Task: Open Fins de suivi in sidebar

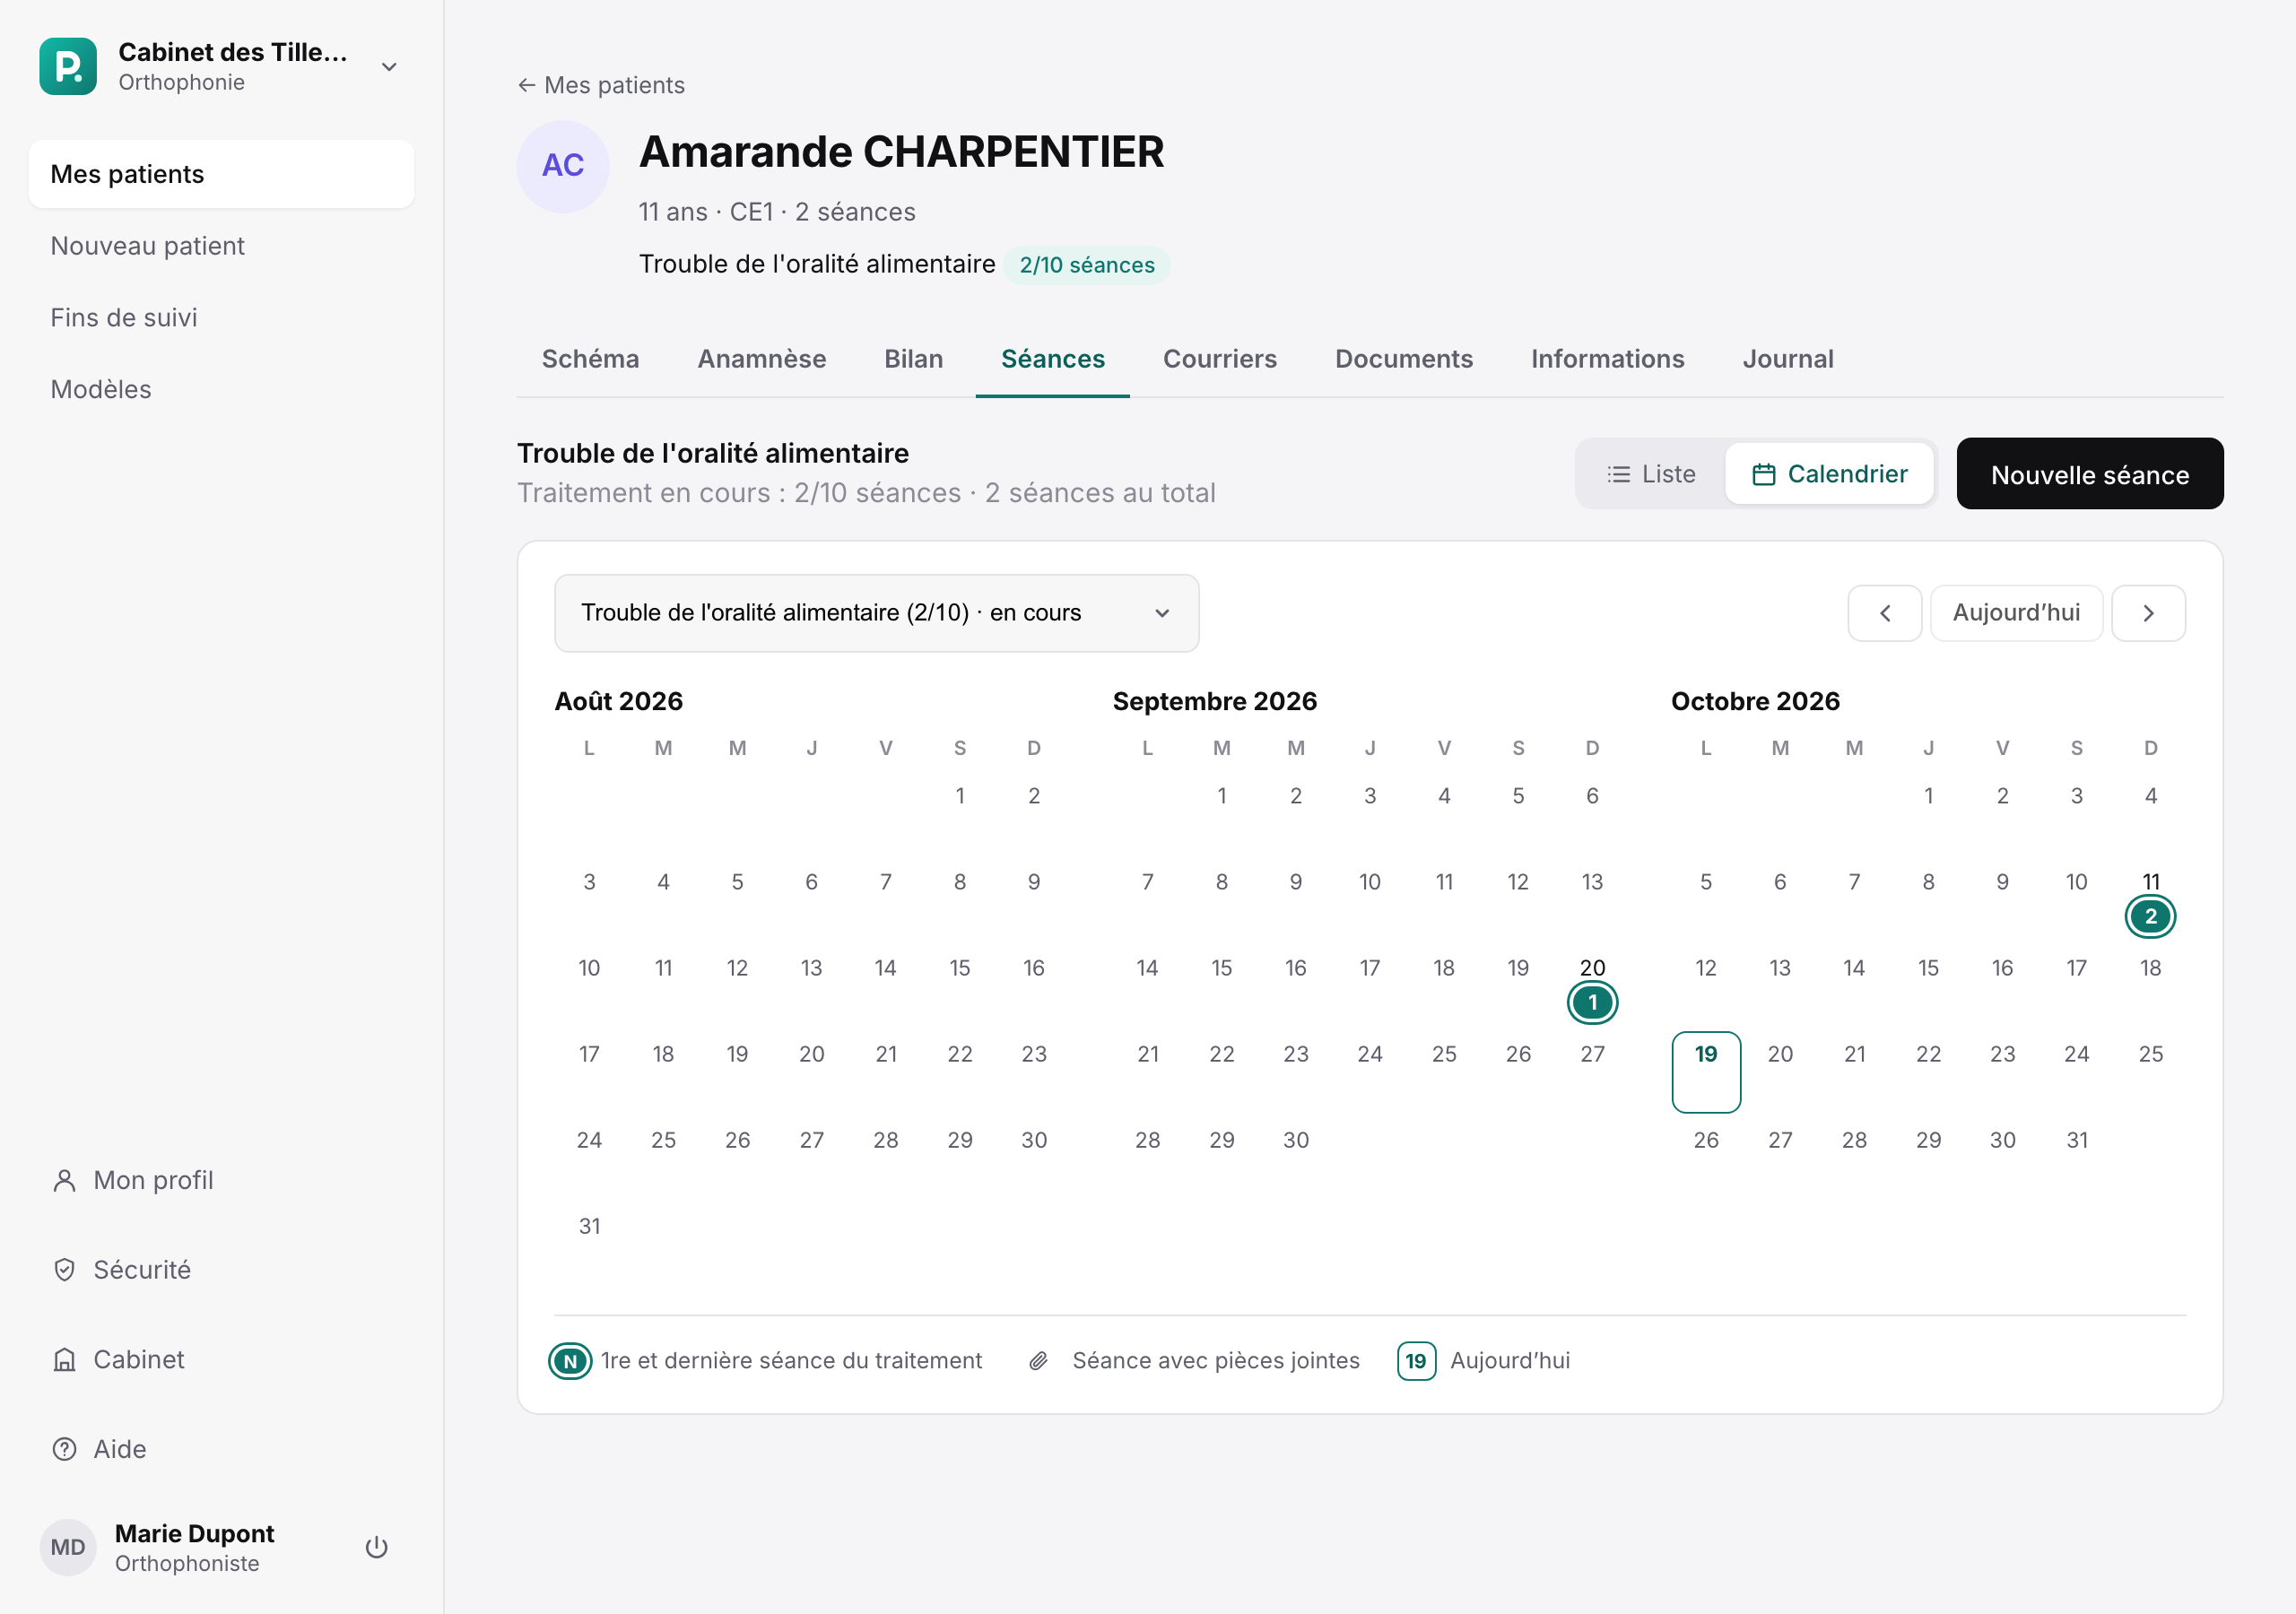Action: [221, 318]
